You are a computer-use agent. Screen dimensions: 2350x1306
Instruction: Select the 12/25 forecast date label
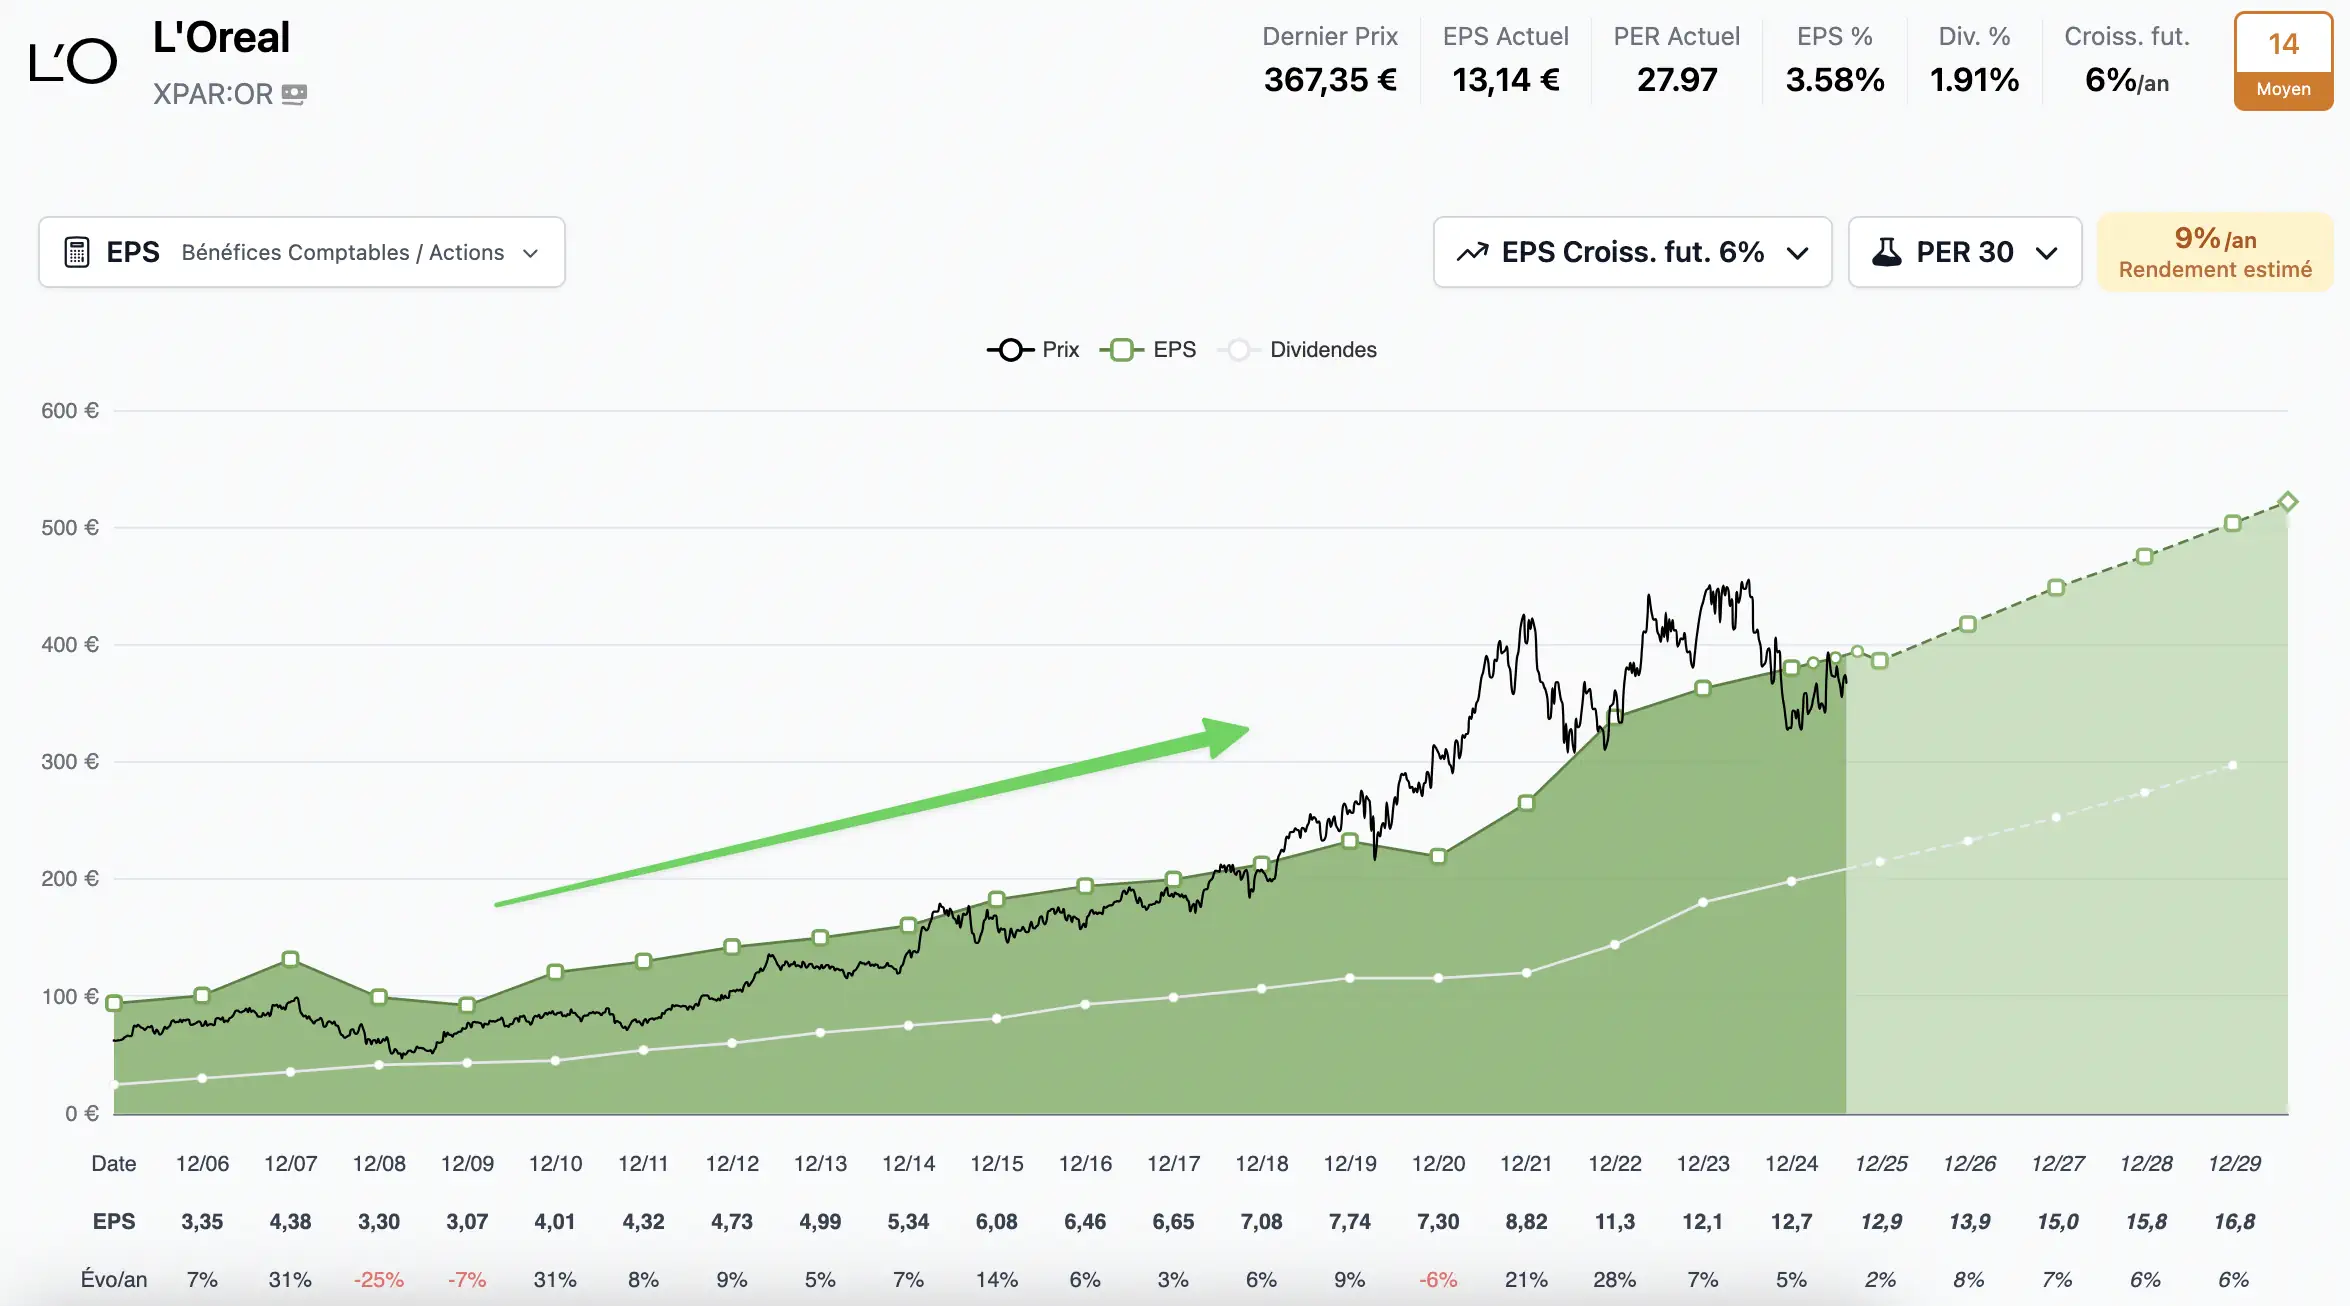1880,1163
